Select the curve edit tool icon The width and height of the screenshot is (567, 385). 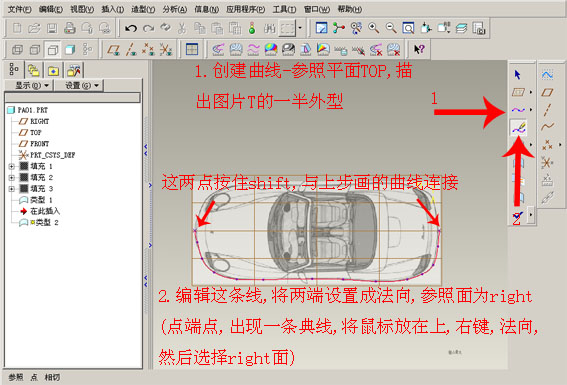tap(518, 127)
